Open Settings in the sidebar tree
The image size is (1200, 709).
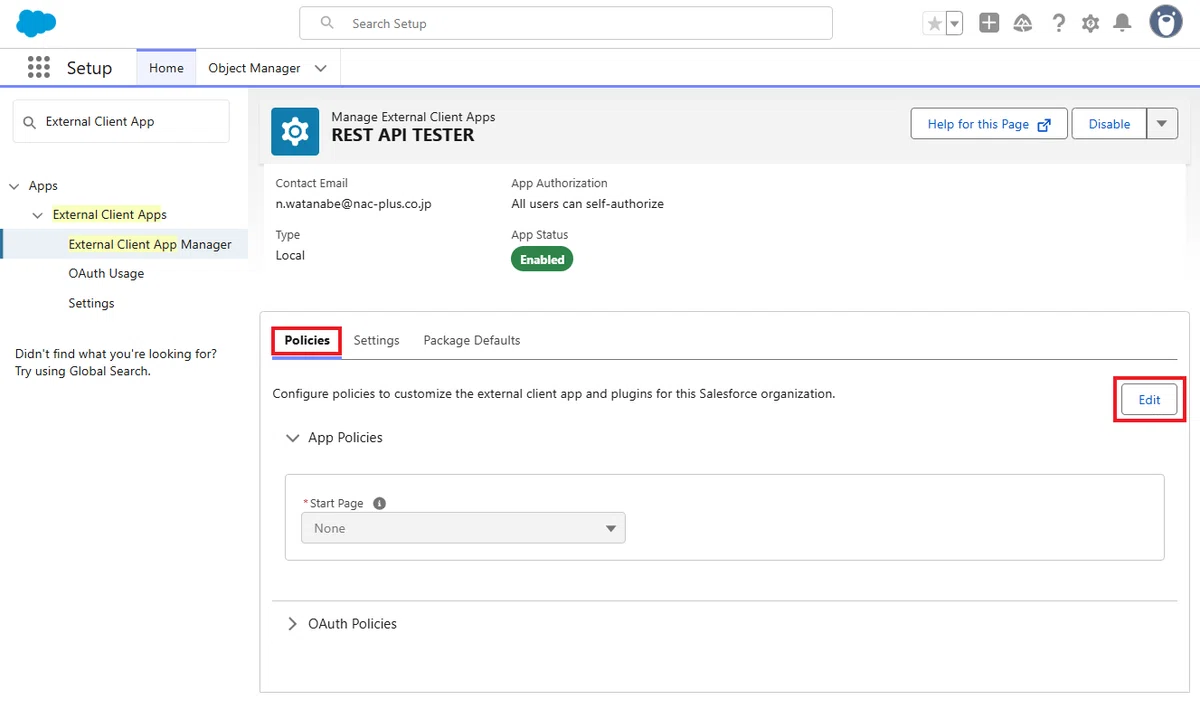click(91, 303)
